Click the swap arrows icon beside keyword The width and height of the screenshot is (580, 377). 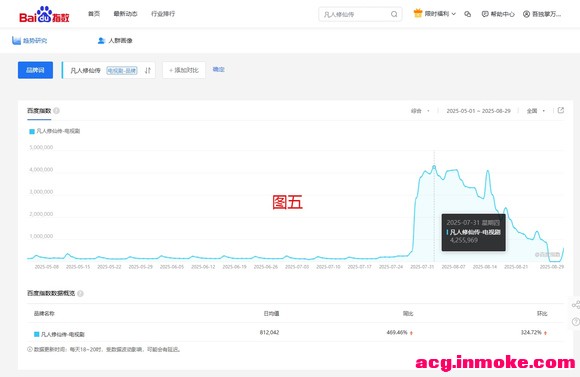[148, 70]
